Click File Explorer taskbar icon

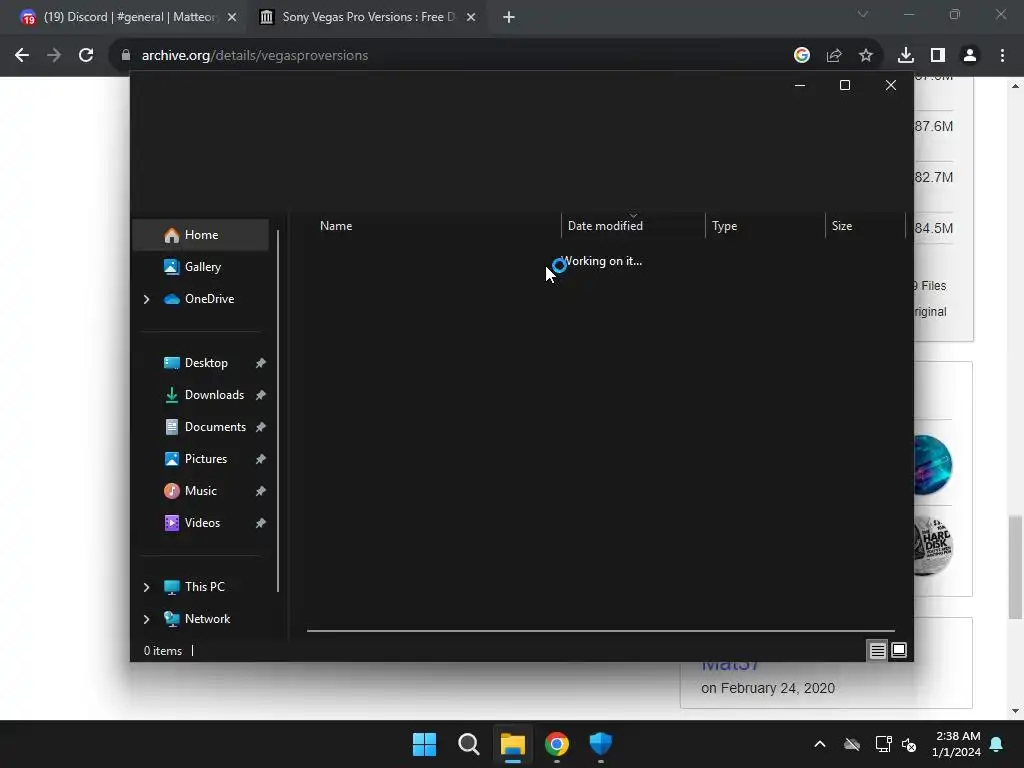click(x=513, y=744)
